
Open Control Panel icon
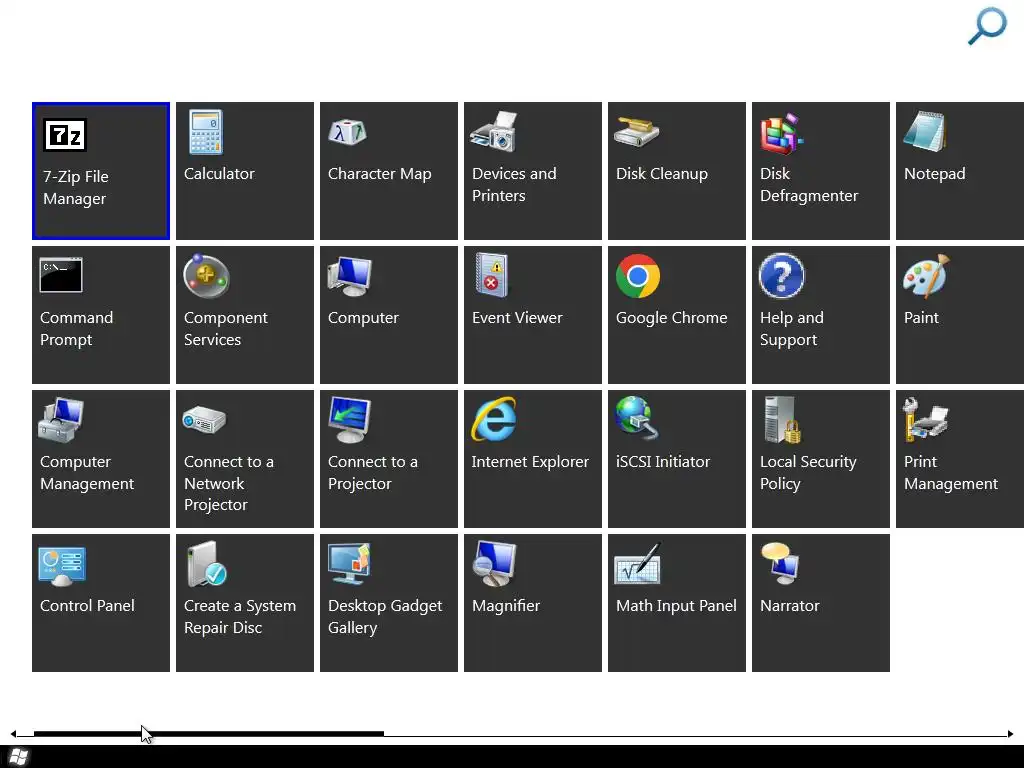(62, 566)
